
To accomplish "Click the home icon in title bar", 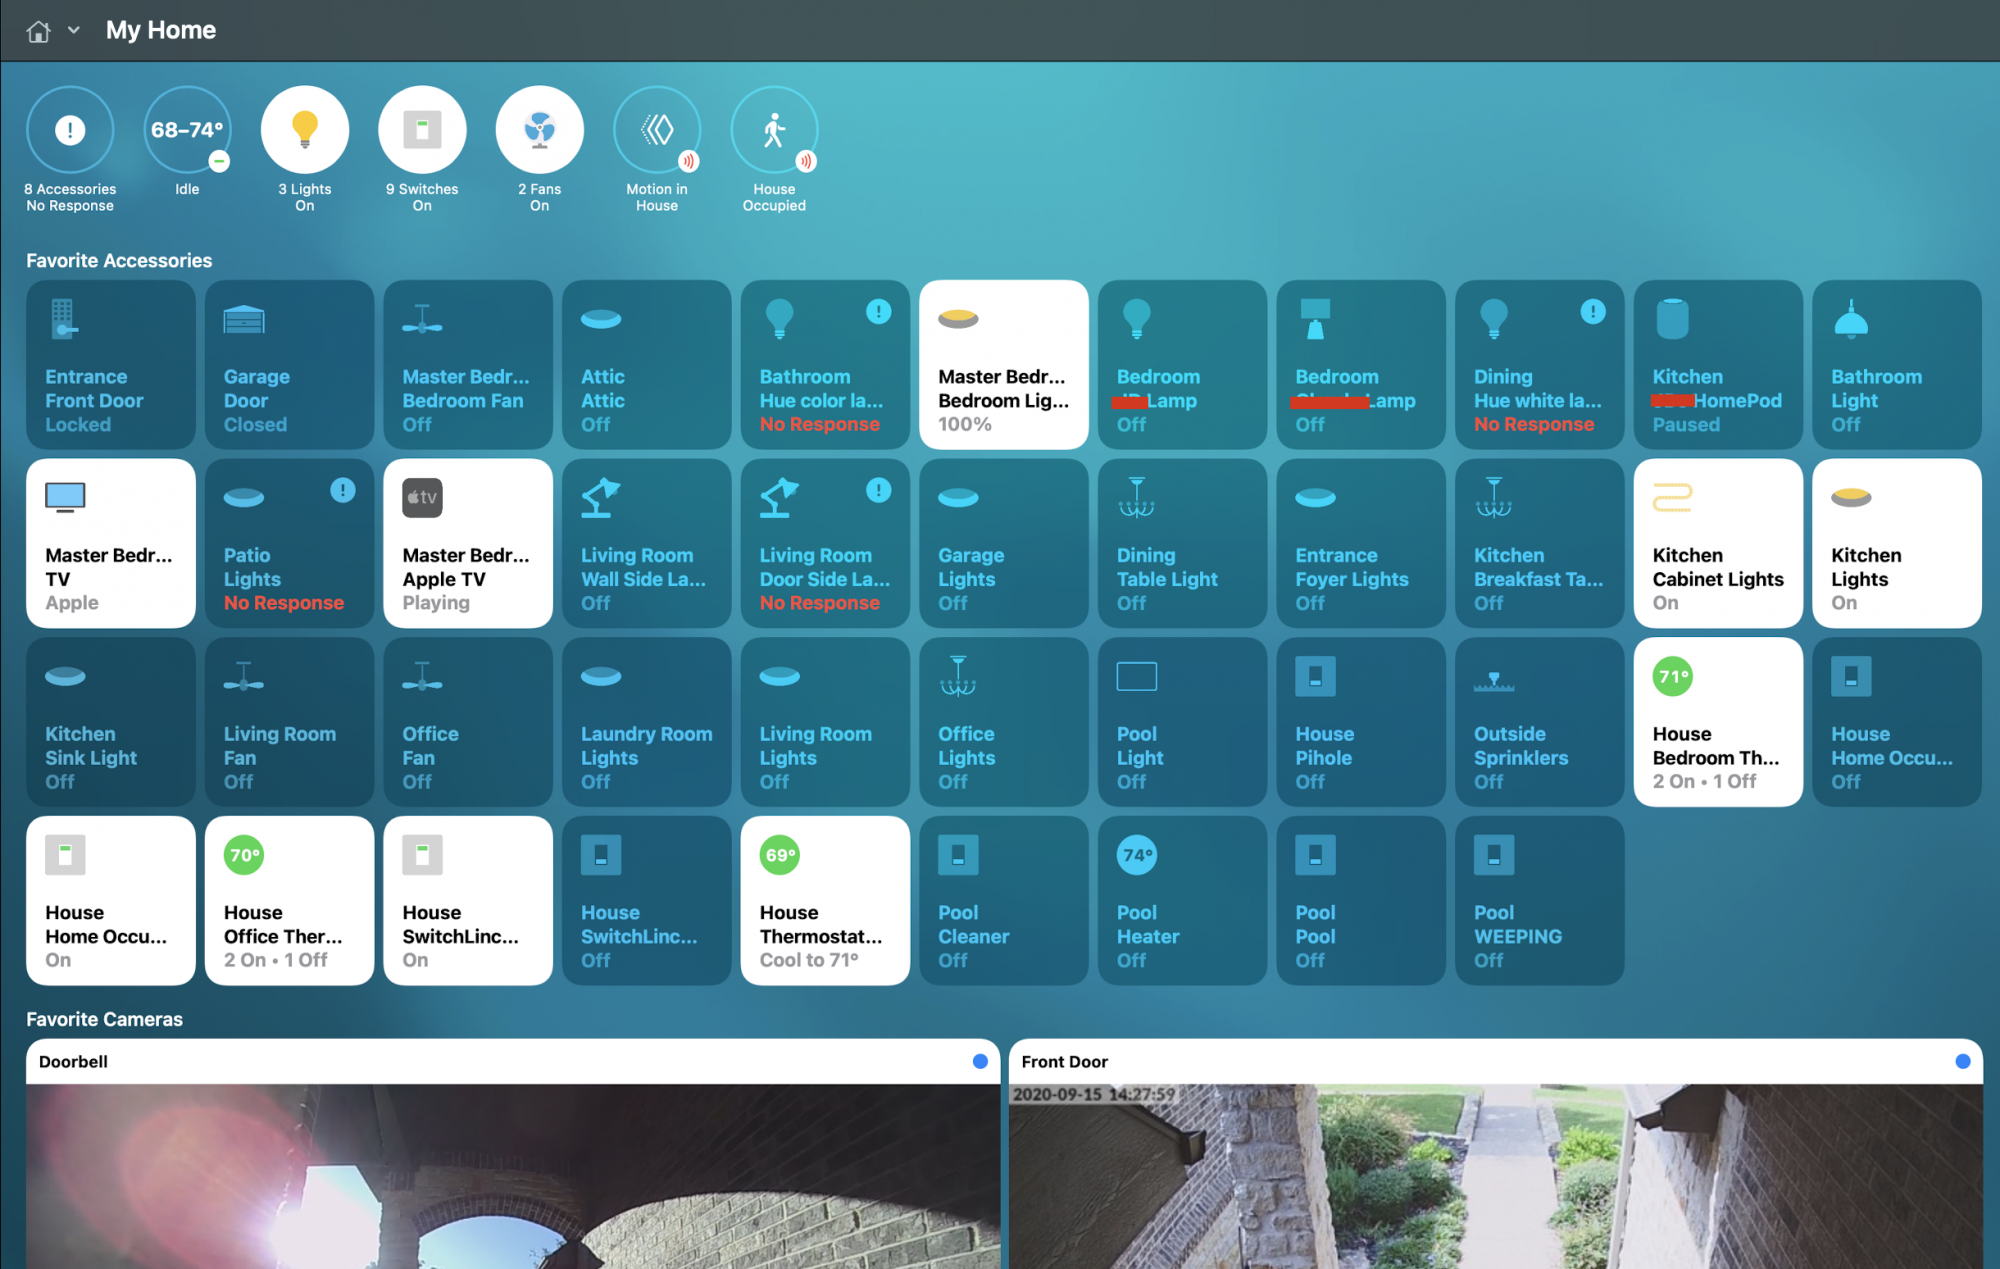I will (x=38, y=31).
